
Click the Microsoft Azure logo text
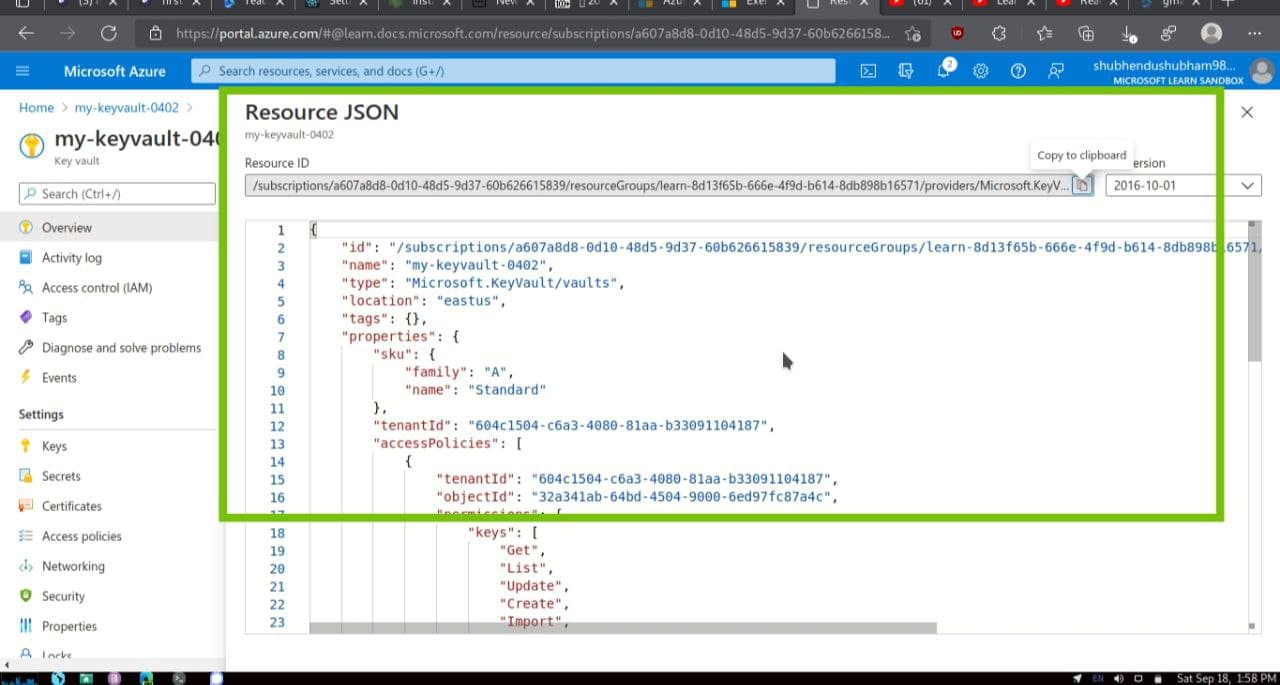click(115, 71)
